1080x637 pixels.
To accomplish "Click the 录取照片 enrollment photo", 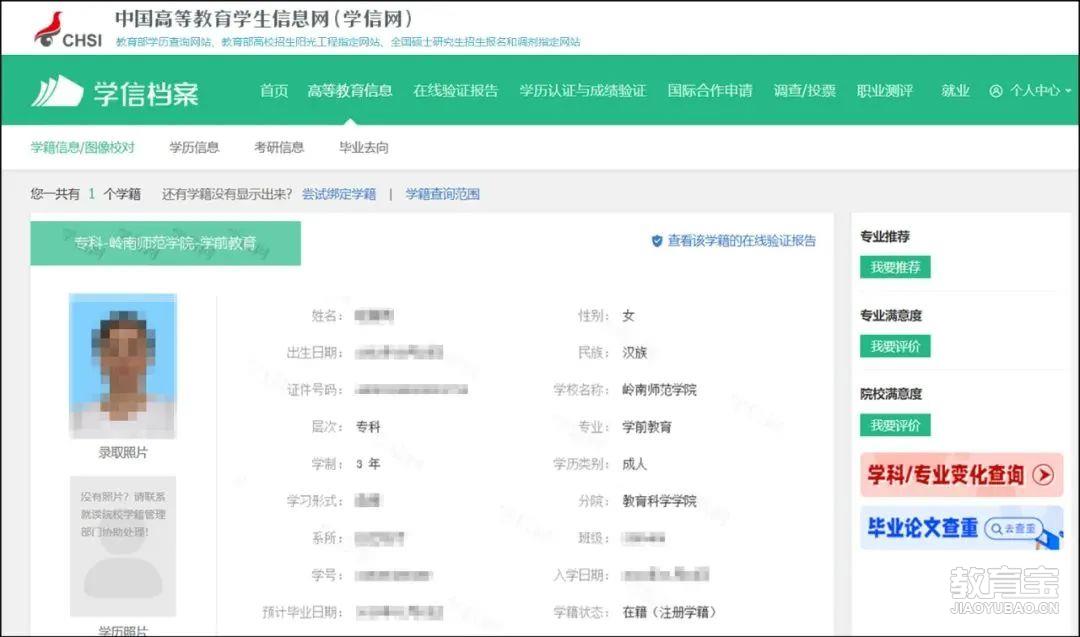I will tap(123, 366).
